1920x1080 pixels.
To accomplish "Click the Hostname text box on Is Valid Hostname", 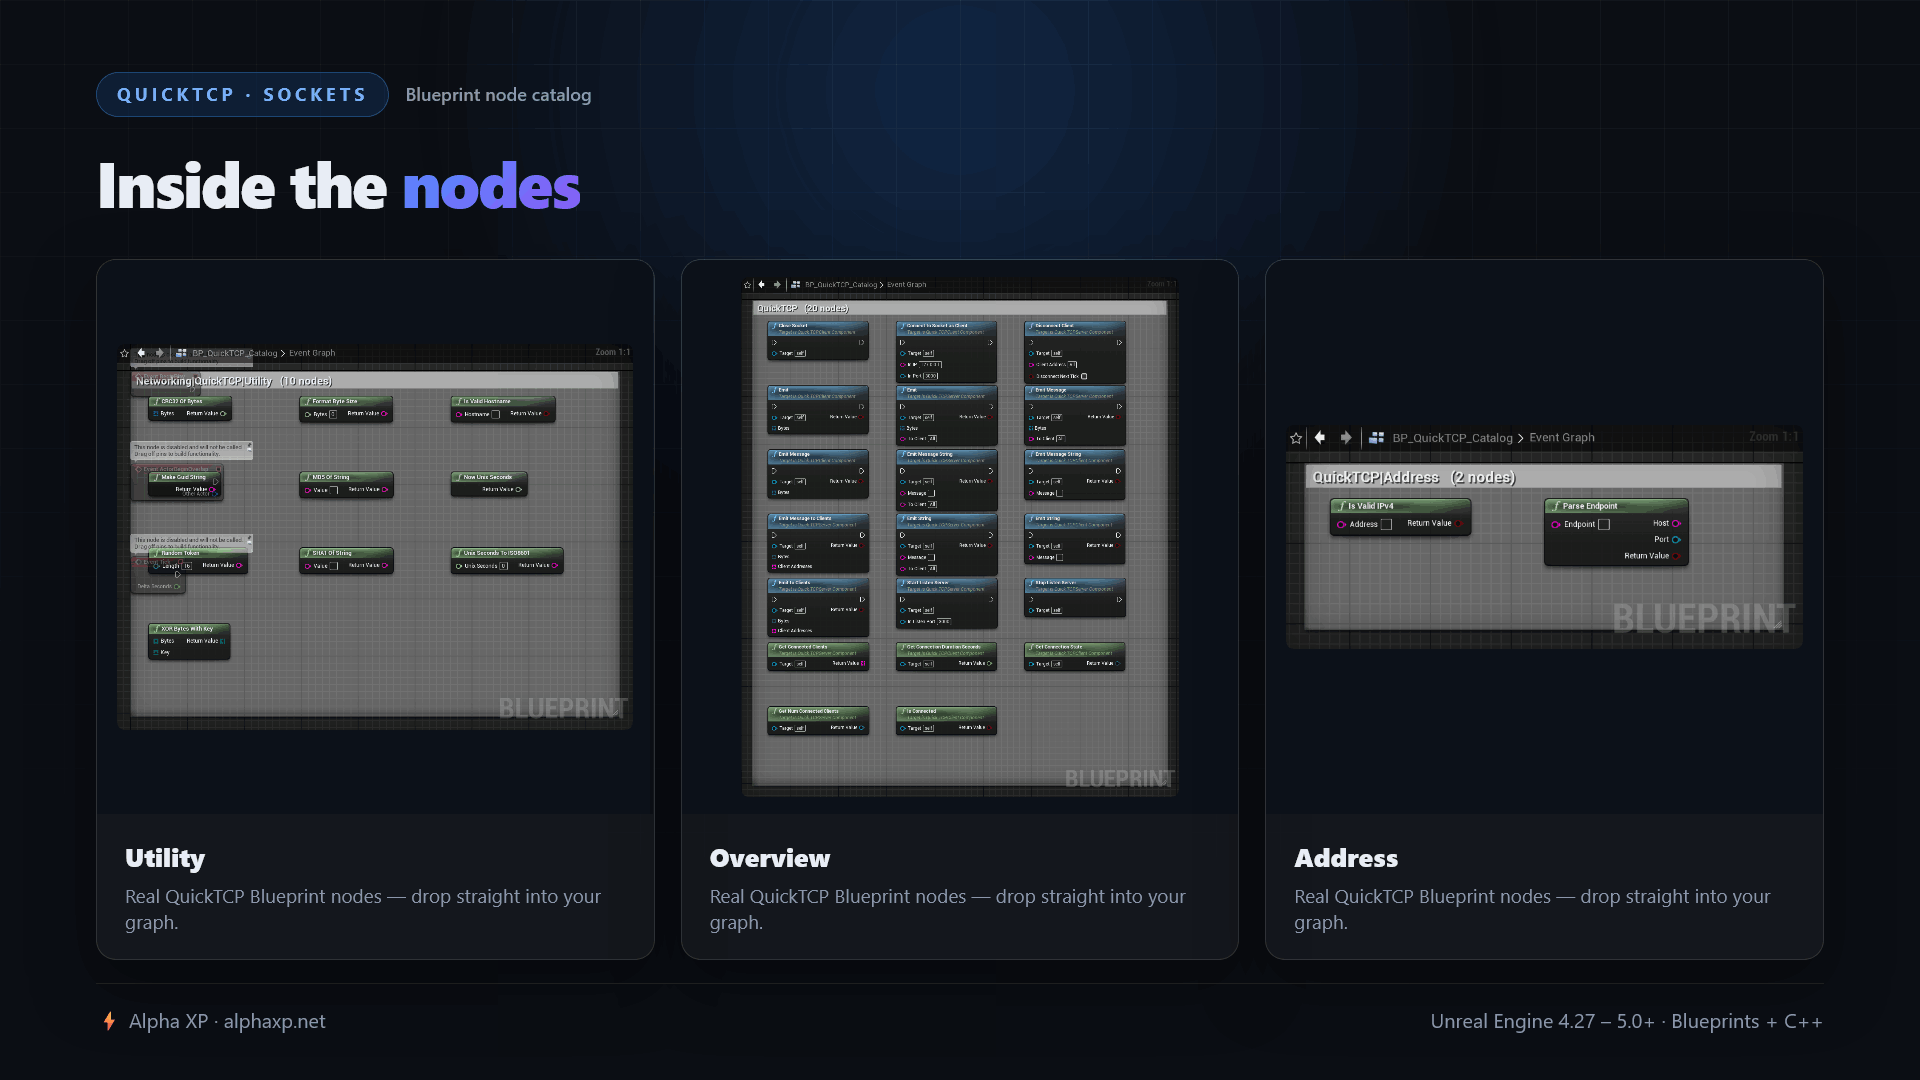I will click(x=495, y=414).
